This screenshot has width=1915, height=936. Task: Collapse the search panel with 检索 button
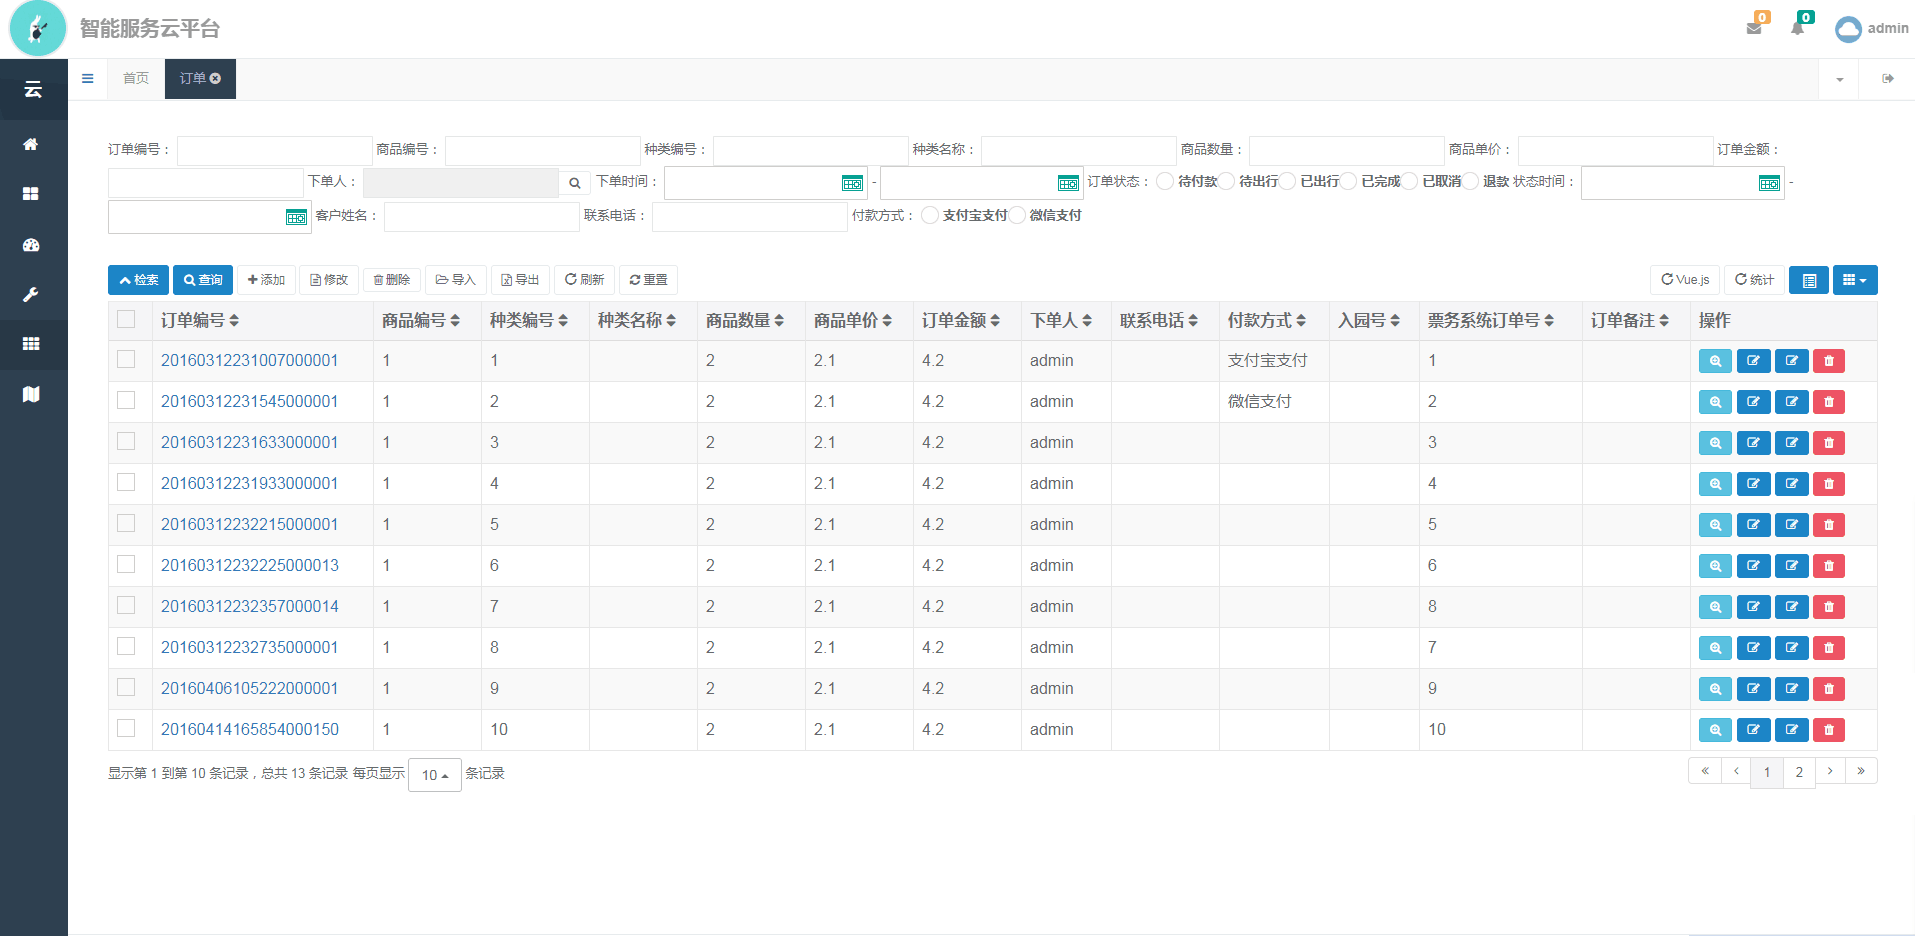(139, 280)
